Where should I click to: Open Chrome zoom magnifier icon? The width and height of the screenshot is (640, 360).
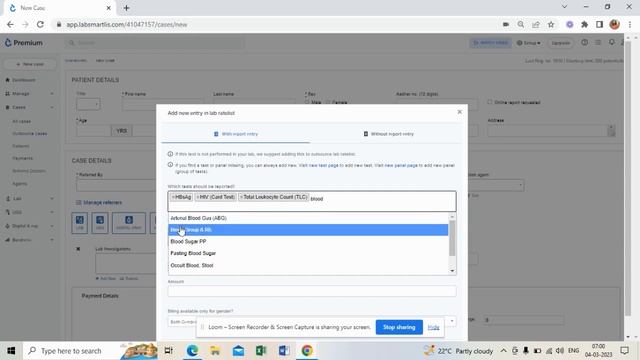[521, 24]
